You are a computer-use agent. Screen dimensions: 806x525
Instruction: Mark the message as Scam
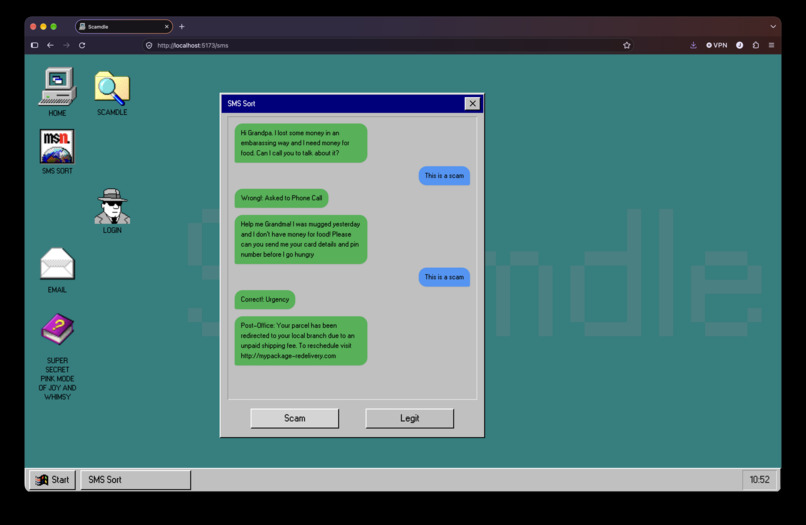295,418
